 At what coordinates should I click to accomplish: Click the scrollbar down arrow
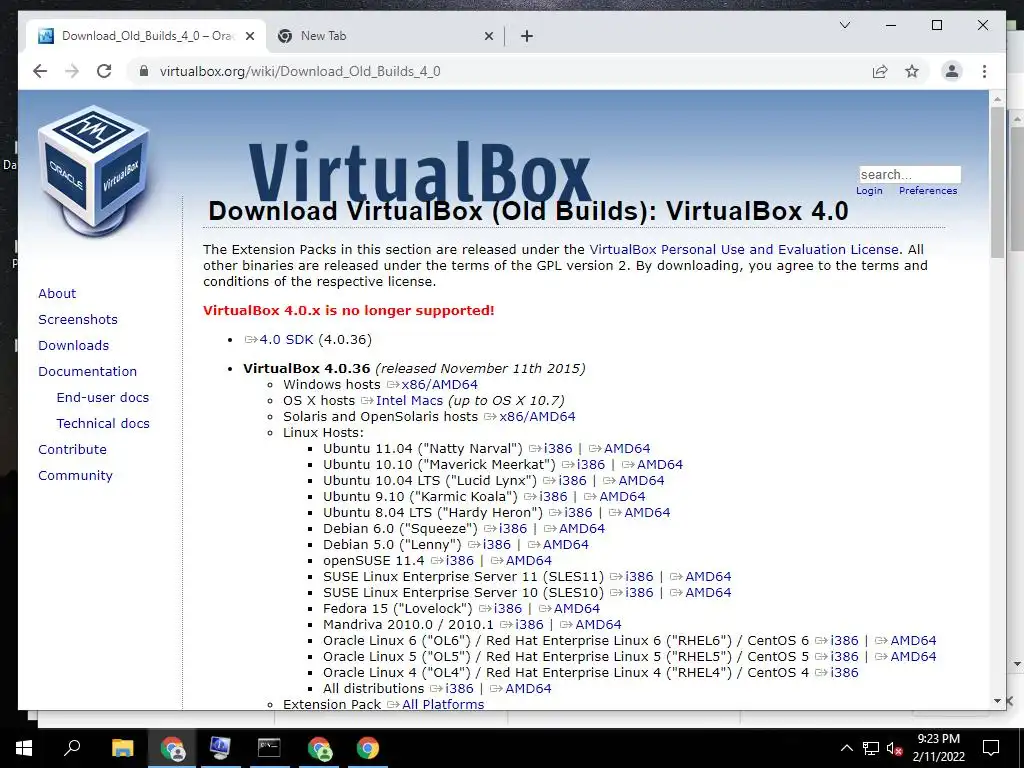(x=997, y=701)
